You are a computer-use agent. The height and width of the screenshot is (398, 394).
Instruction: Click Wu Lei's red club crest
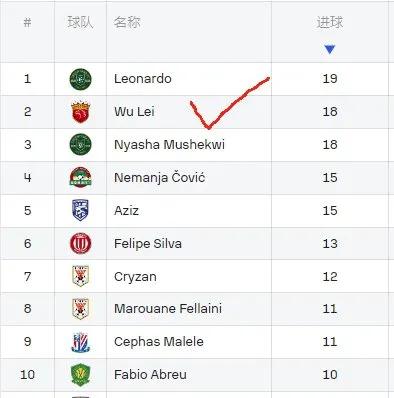[x=81, y=112]
